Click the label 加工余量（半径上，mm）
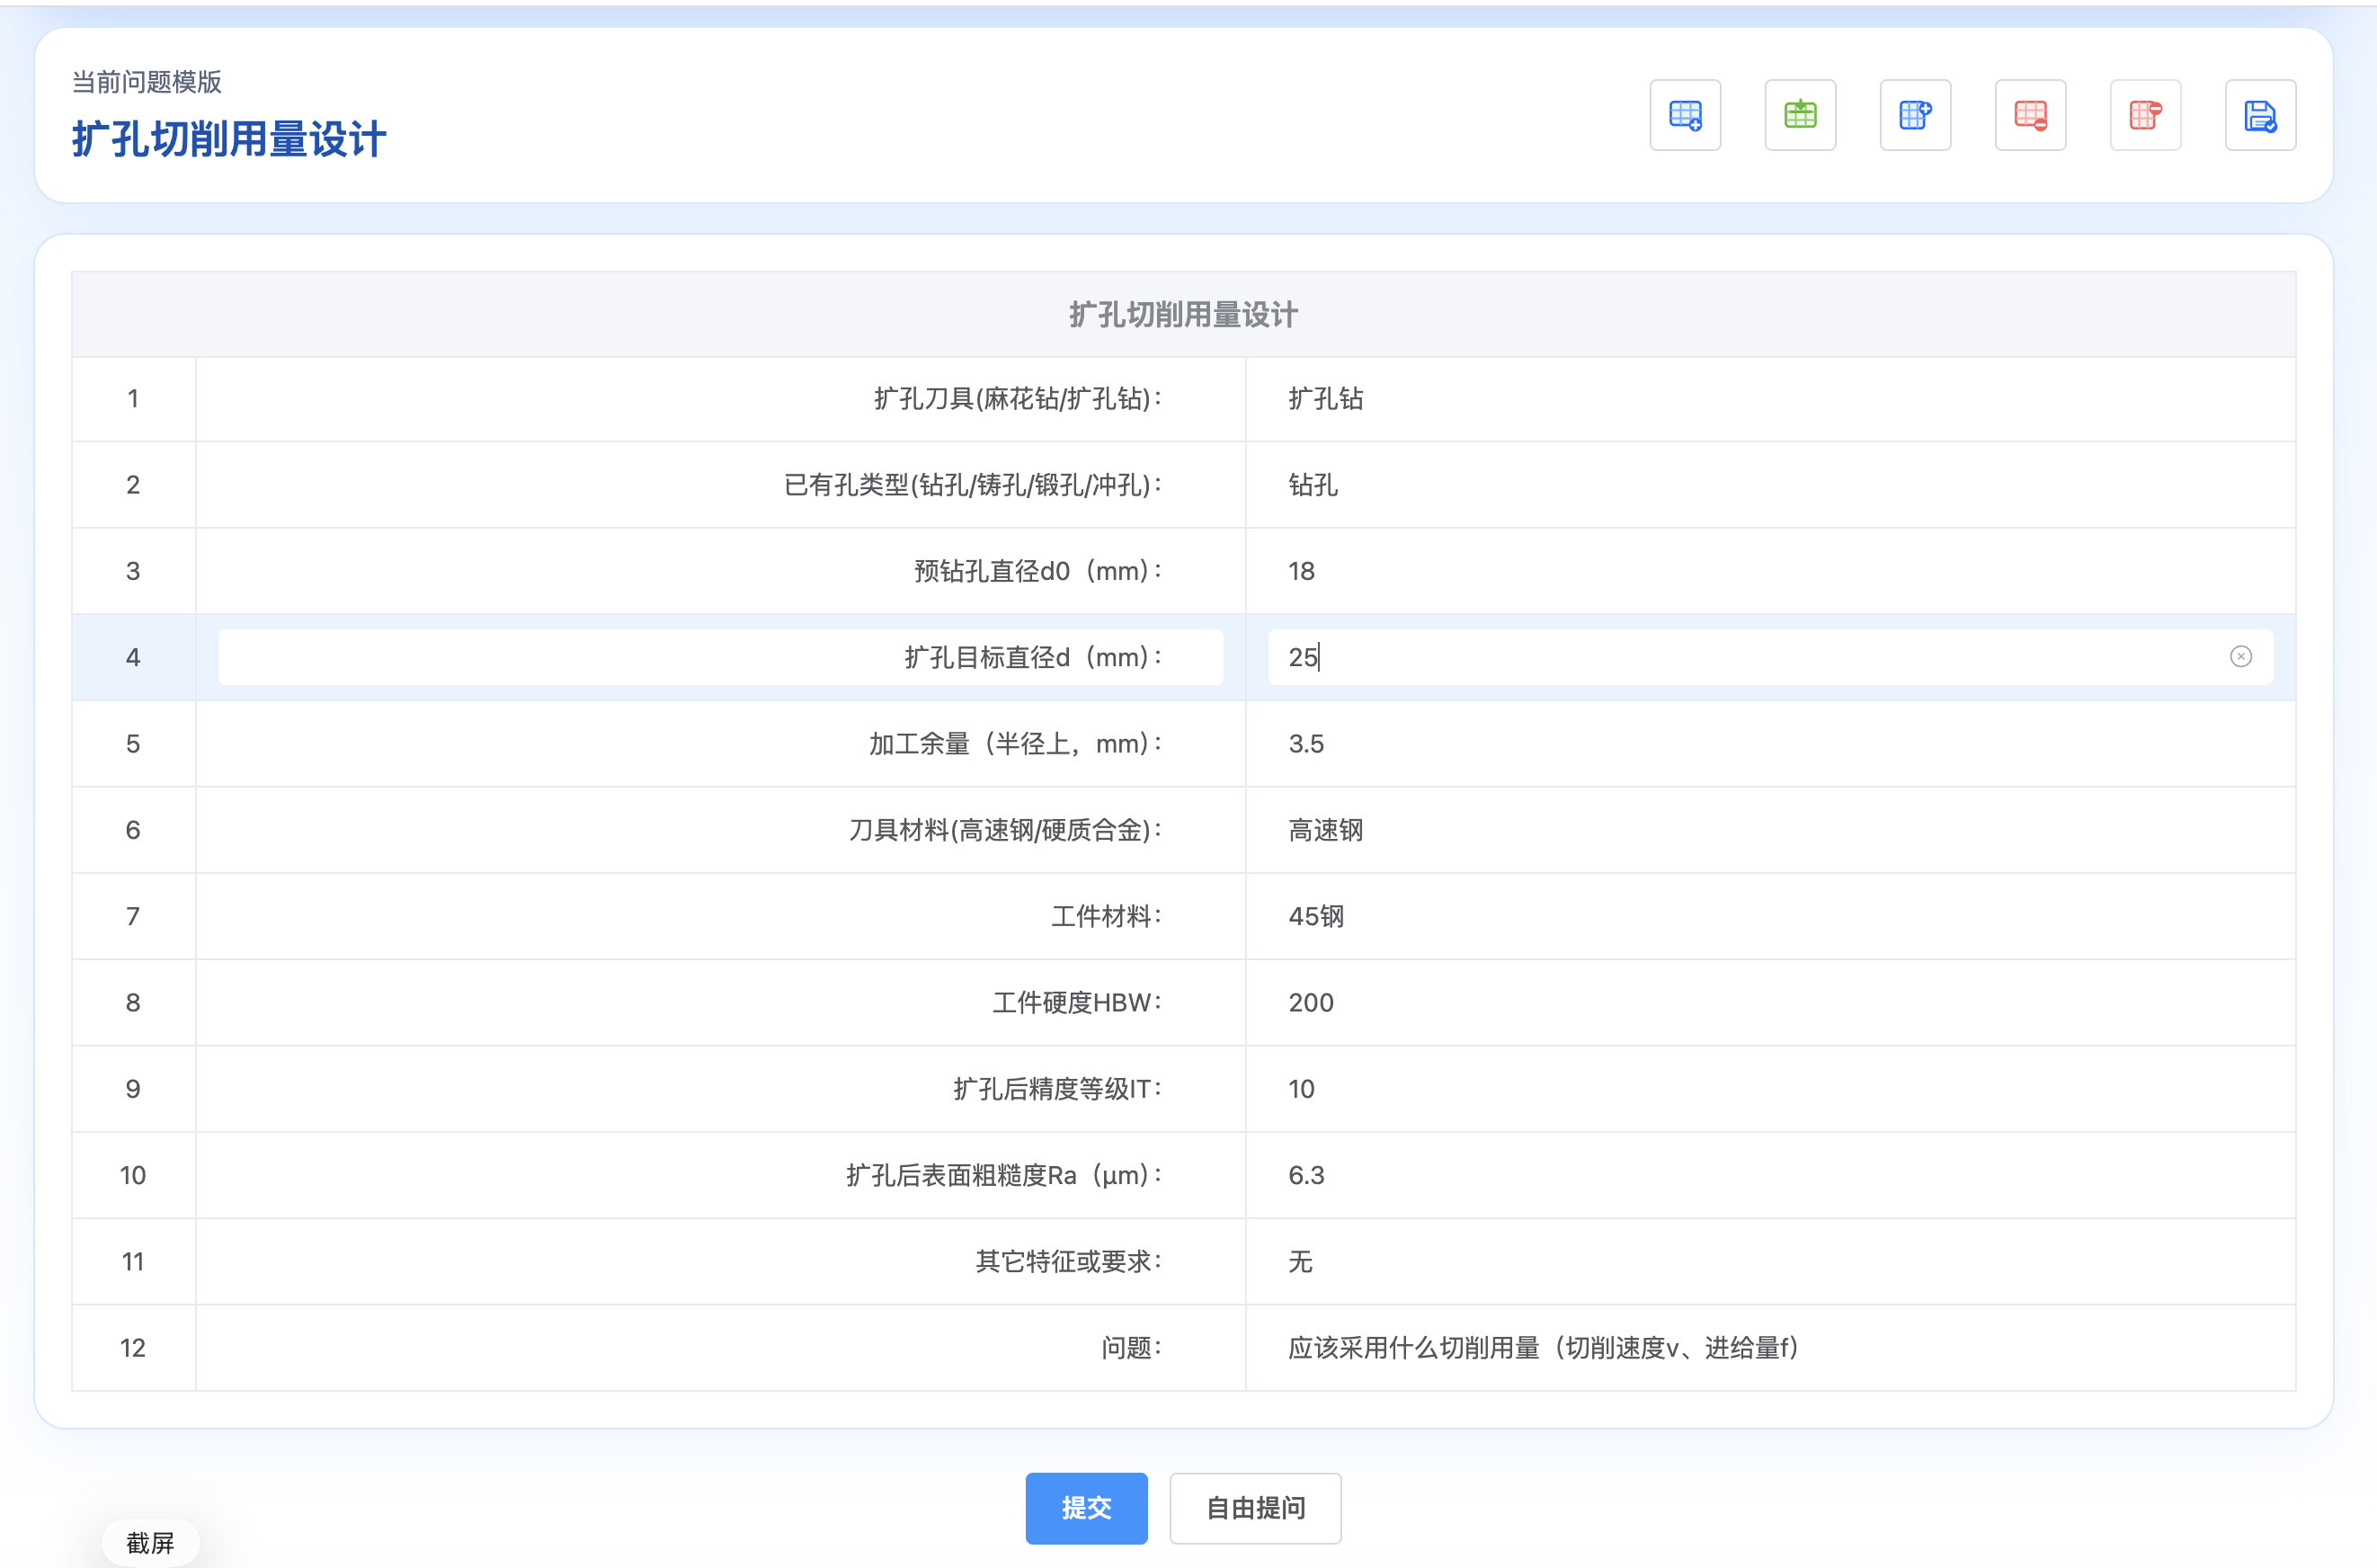The height and width of the screenshot is (1568, 2377). pos(1015,744)
